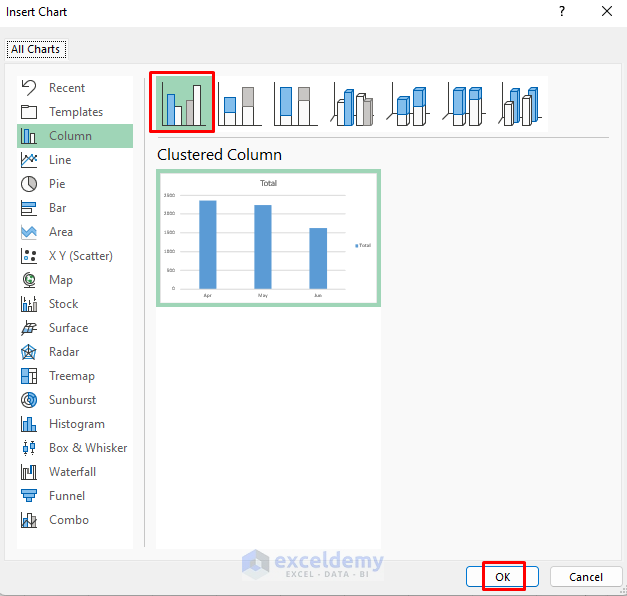Click the Box & Whisker category icon
Image resolution: width=627 pixels, height=596 pixels.
pyautogui.click(x=29, y=448)
